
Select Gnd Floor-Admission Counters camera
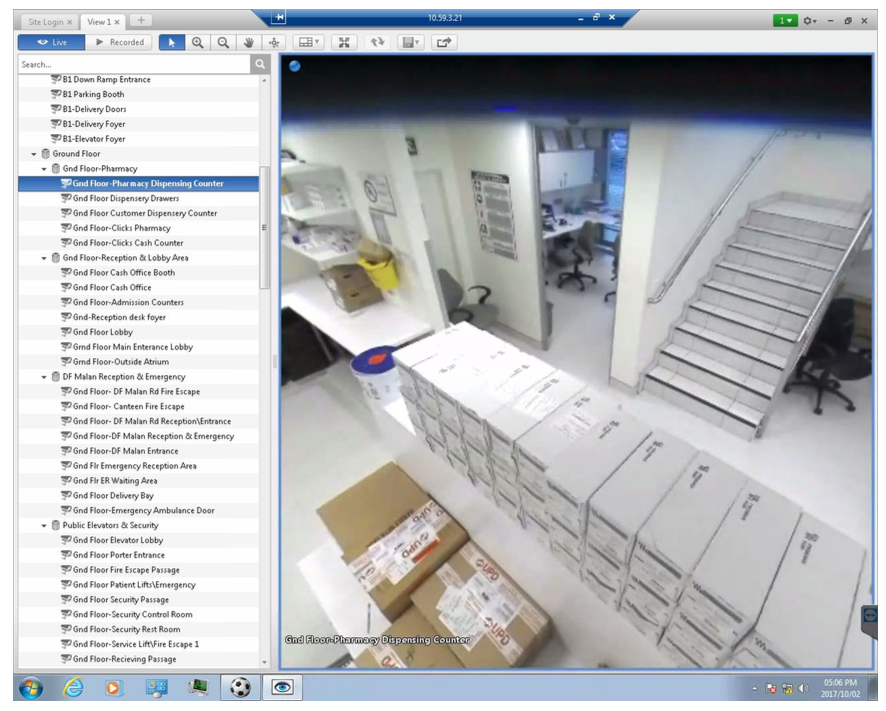coord(128,302)
